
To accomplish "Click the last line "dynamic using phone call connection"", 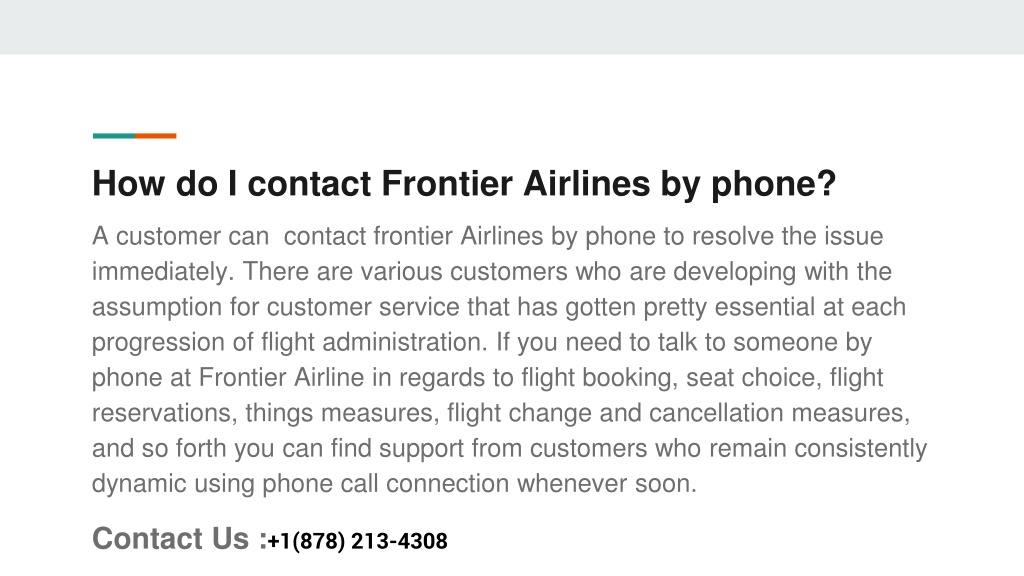I will point(300,485).
